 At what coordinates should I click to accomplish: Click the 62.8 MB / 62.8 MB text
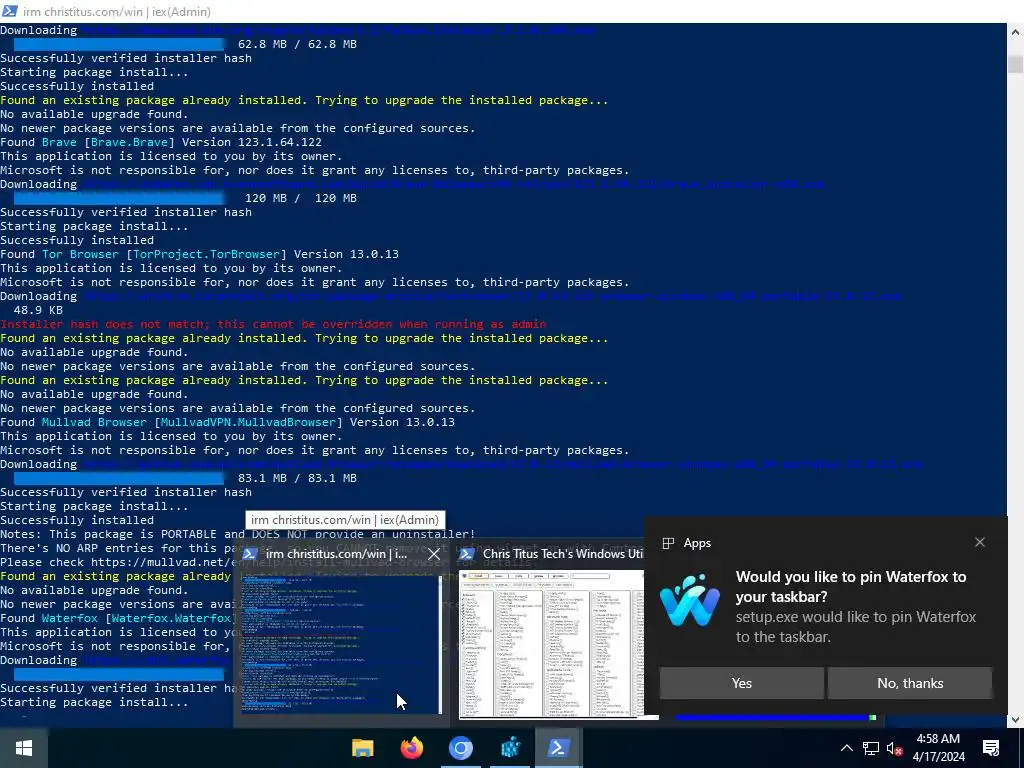tap(297, 44)
